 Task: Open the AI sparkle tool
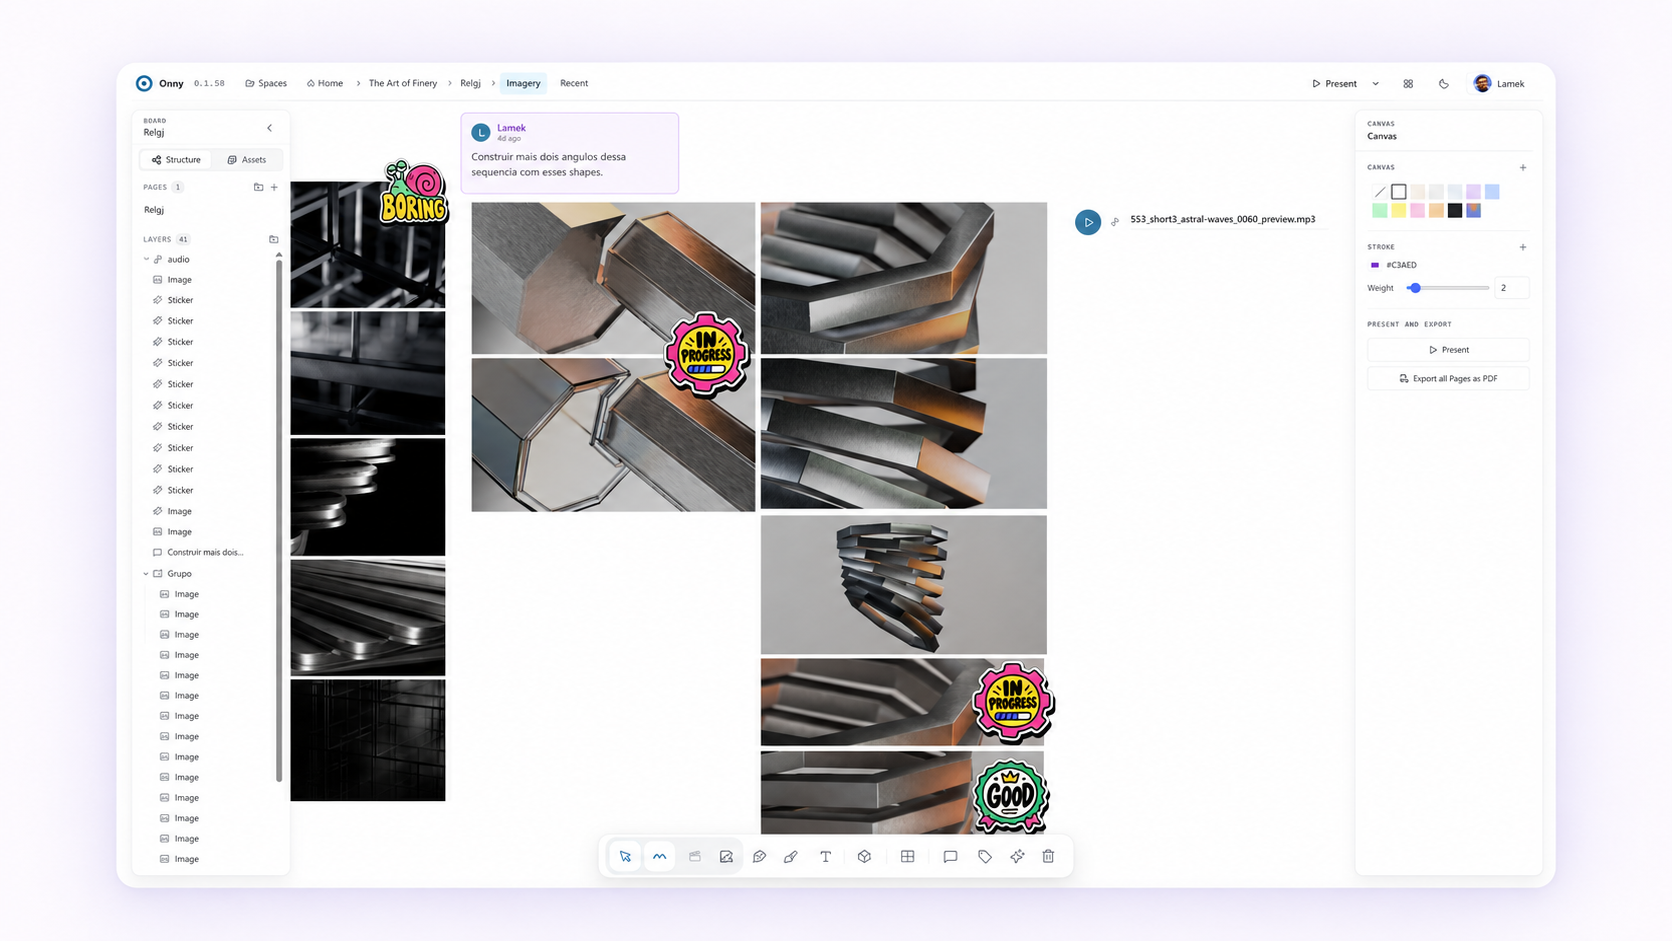[1017, 856]
